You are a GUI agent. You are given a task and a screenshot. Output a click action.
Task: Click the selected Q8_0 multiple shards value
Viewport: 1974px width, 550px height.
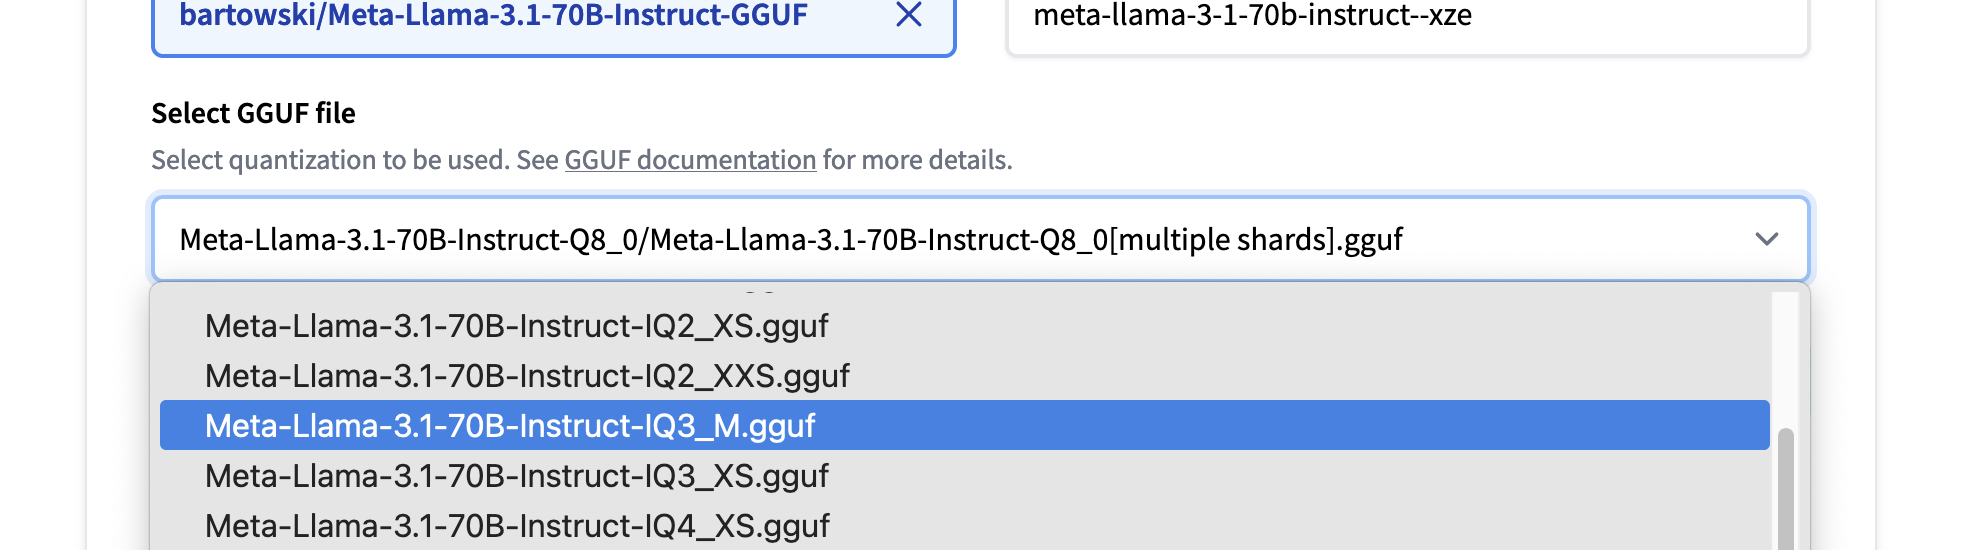tap(790, 240)
